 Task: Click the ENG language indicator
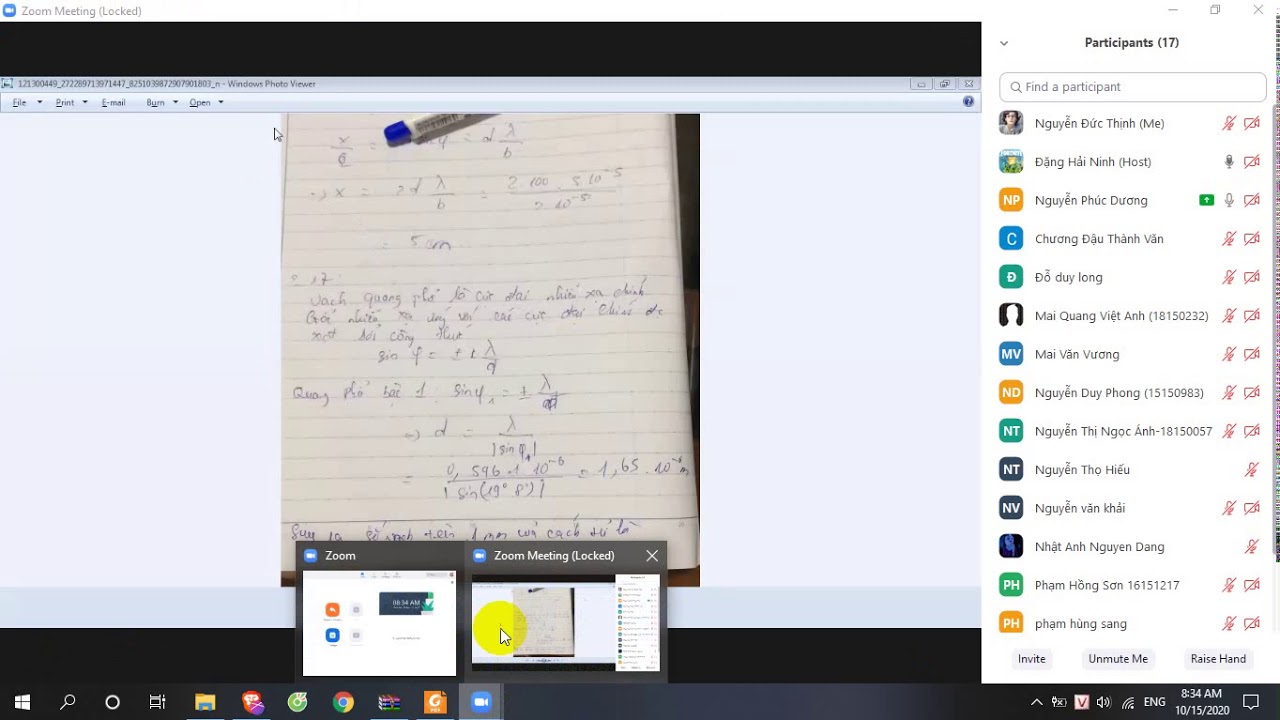[1154, 702]
